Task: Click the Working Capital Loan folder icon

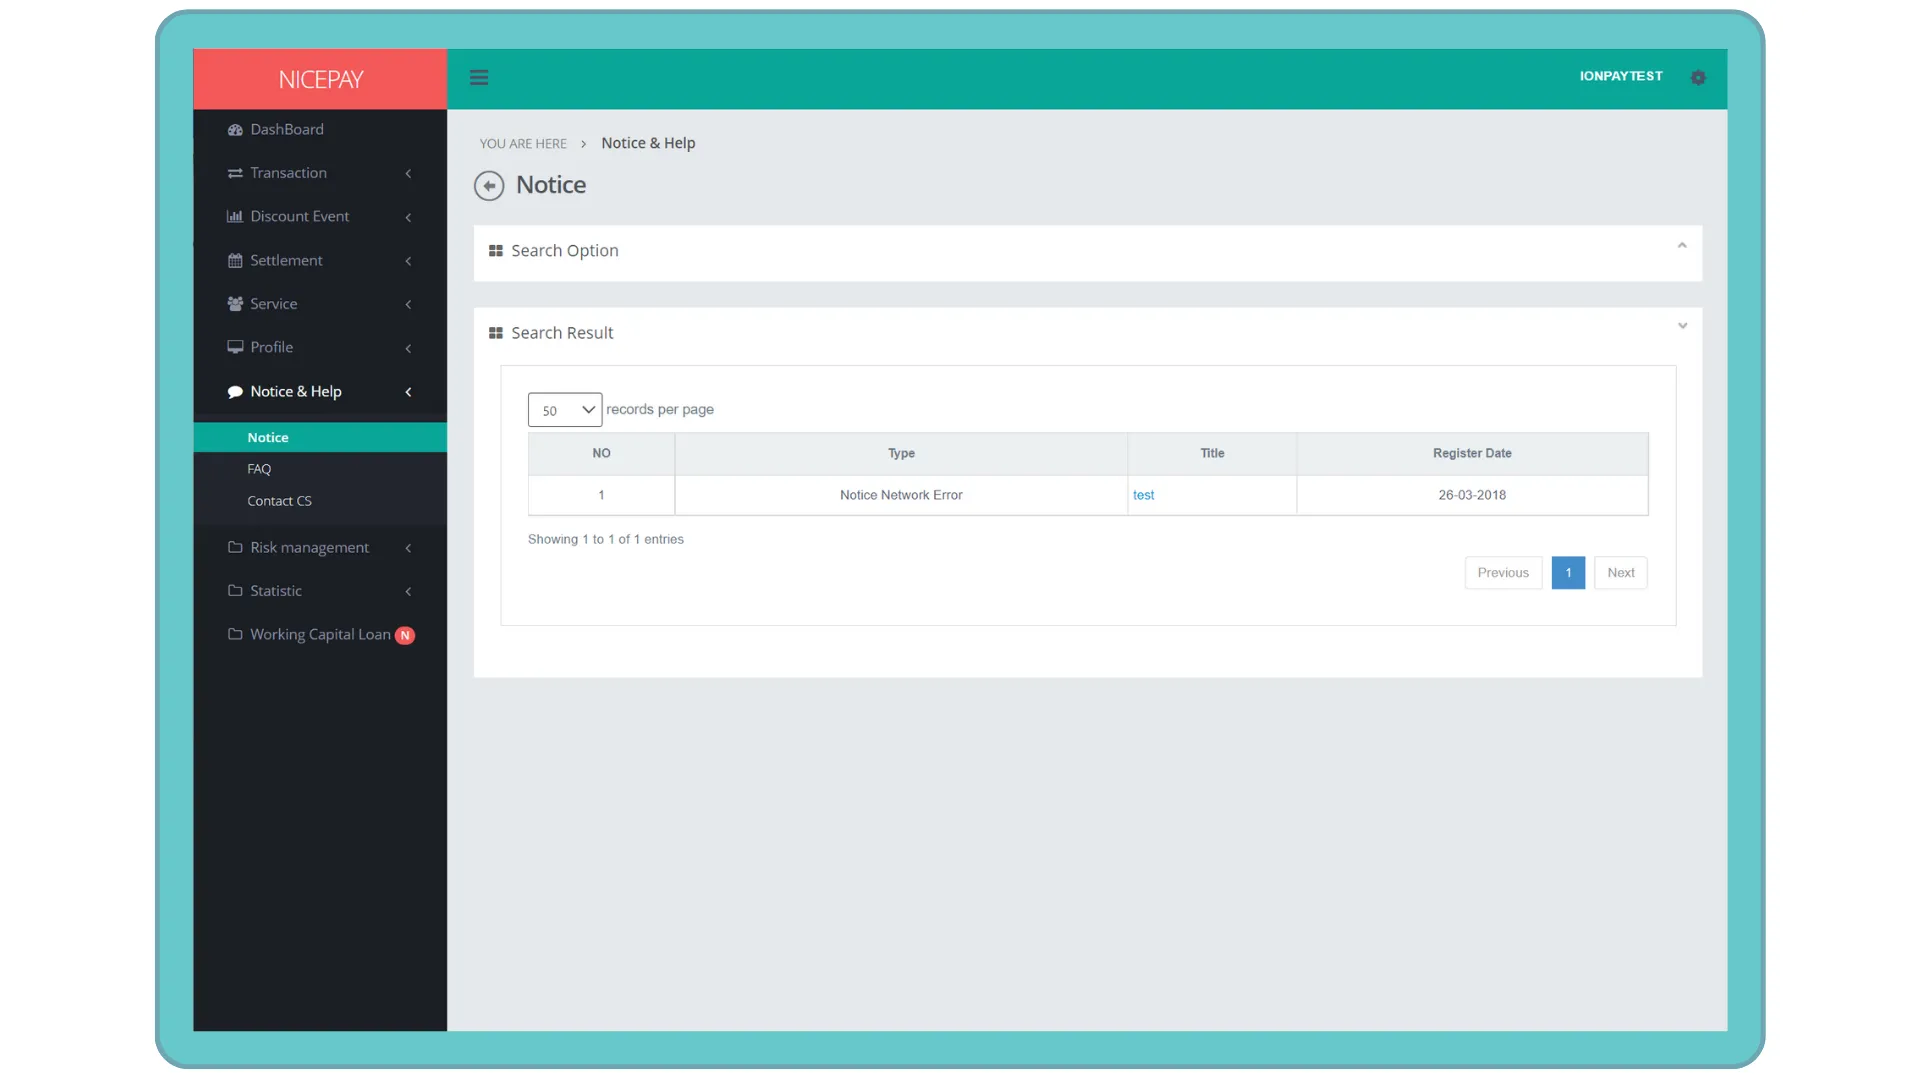Action: pos(235,635)
